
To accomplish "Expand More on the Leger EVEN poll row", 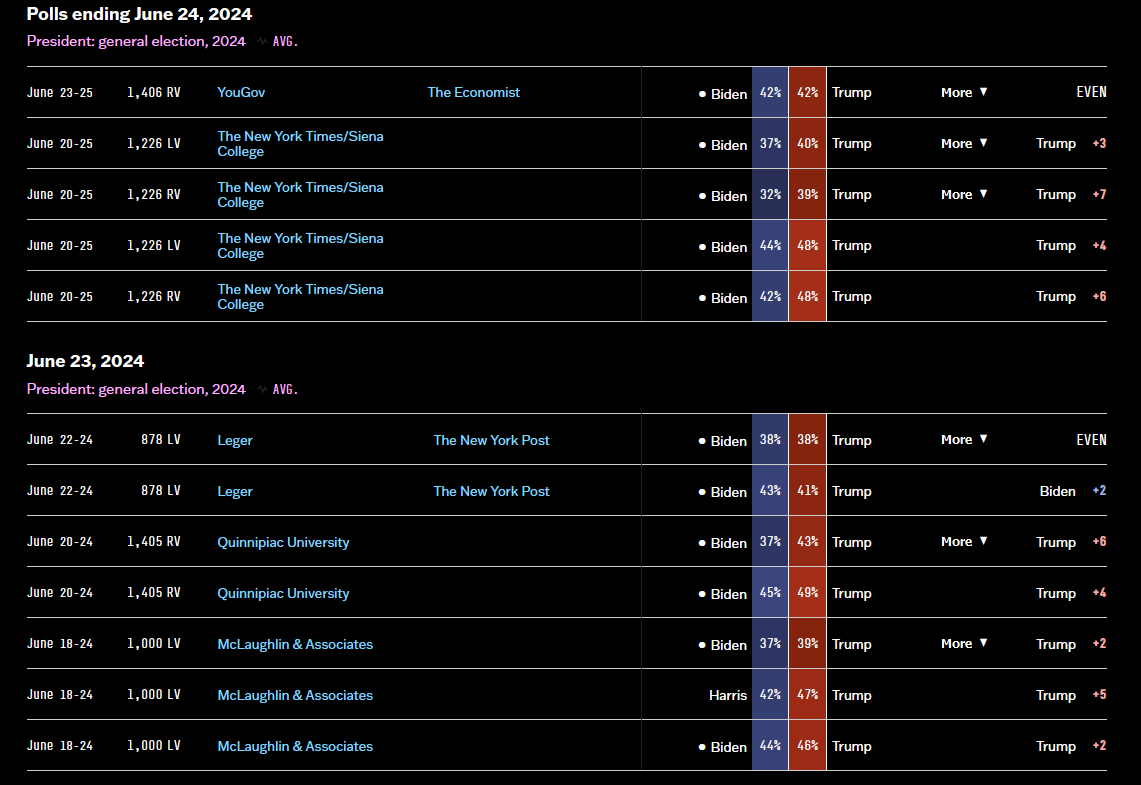I will click(964, 439).
